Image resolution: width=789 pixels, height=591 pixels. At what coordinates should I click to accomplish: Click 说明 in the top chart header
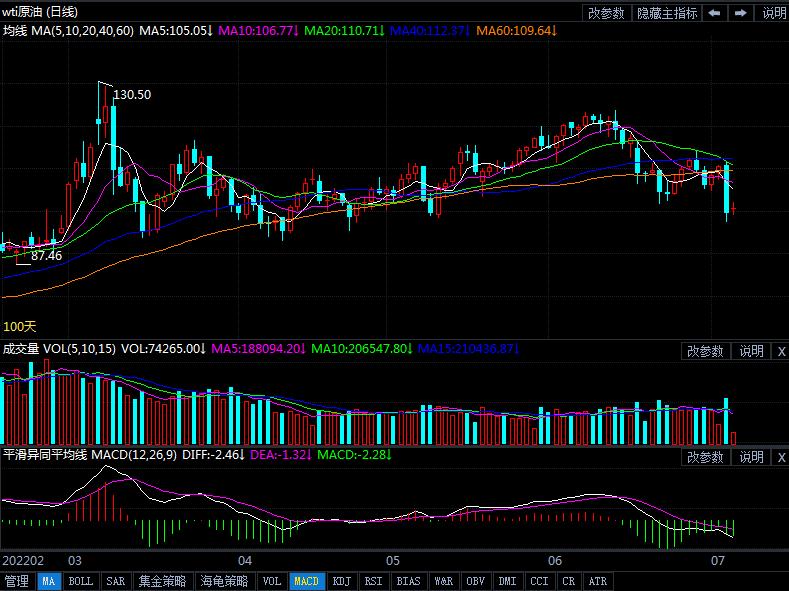tap(774, 13)
